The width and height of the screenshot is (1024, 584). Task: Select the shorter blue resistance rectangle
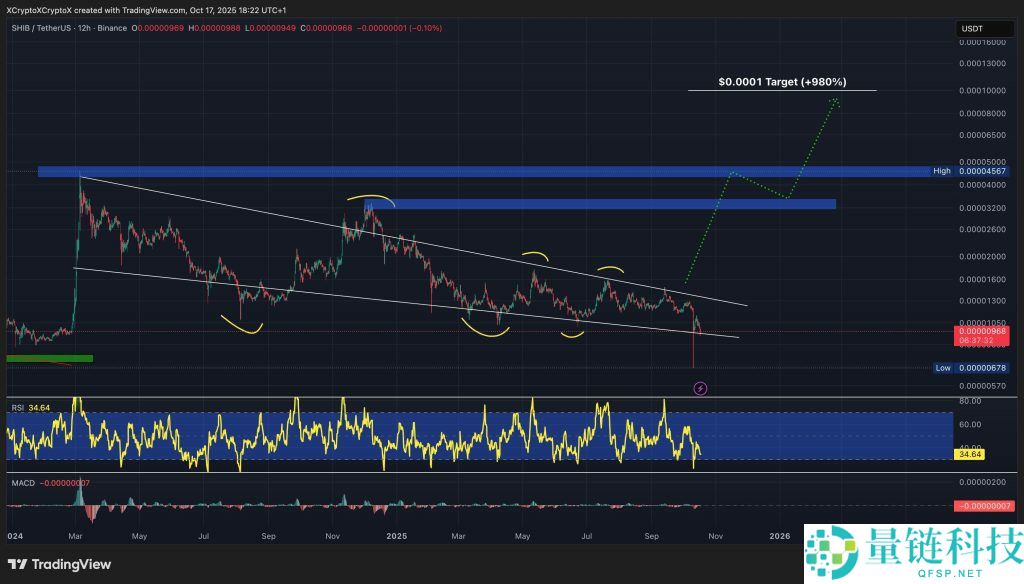(600, 204)
